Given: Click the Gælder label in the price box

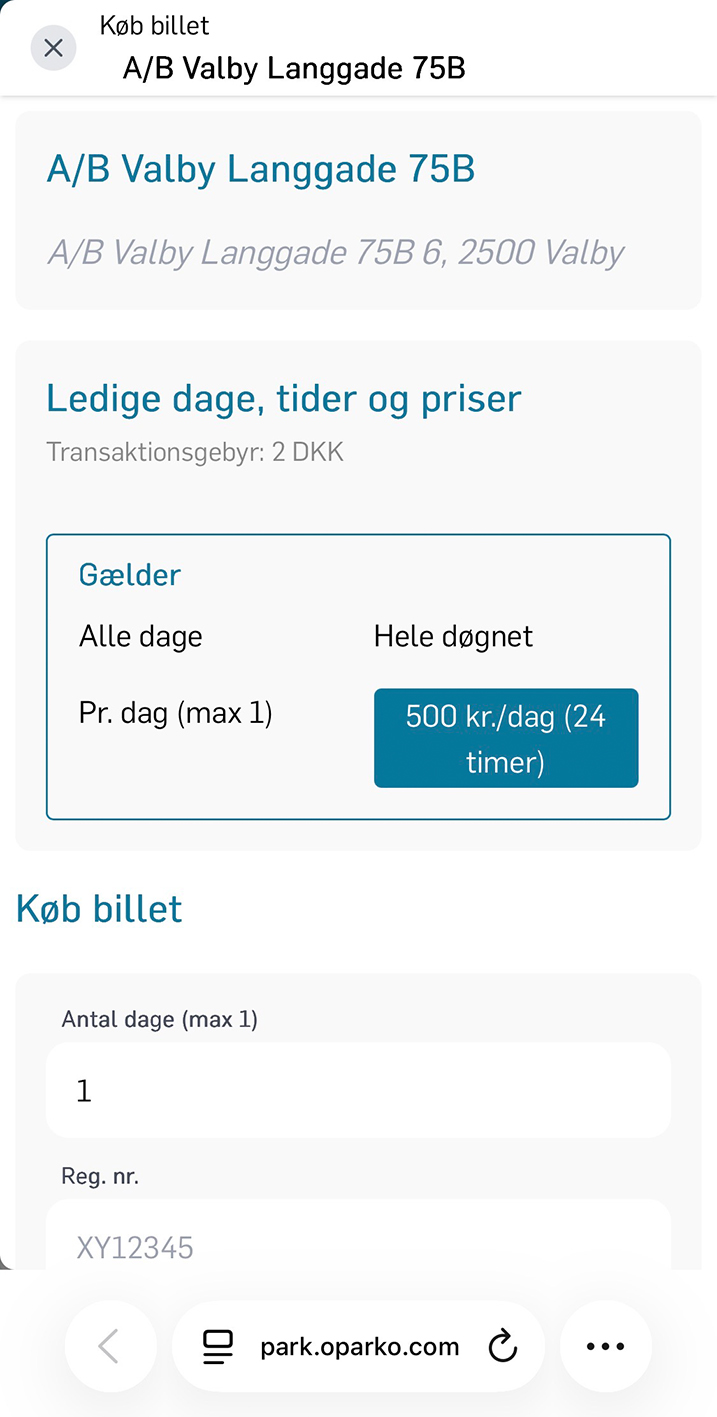Looking at the screenshot, I should pos(130,575).
